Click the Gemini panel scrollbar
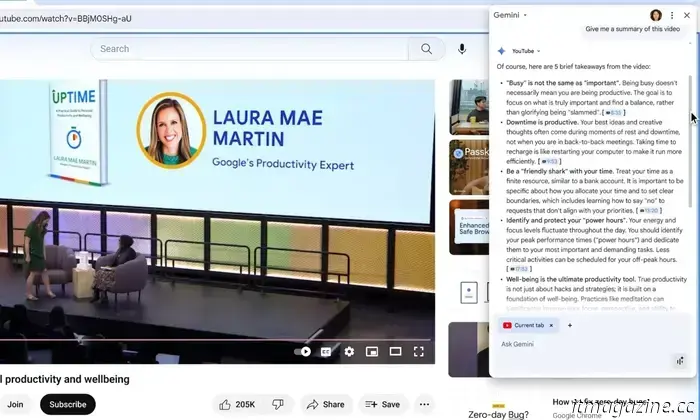This screenshot has height=420, width=700. click(690, 143)
